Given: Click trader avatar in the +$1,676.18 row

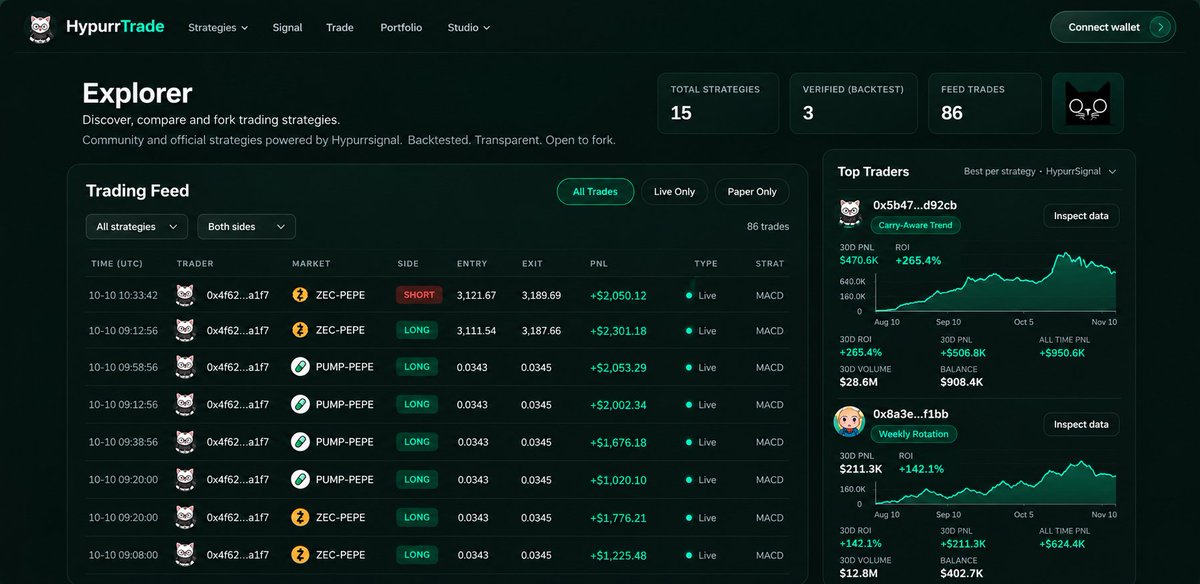Looking at the screenshot, I should pyautogui.click(x=184, y=442).
